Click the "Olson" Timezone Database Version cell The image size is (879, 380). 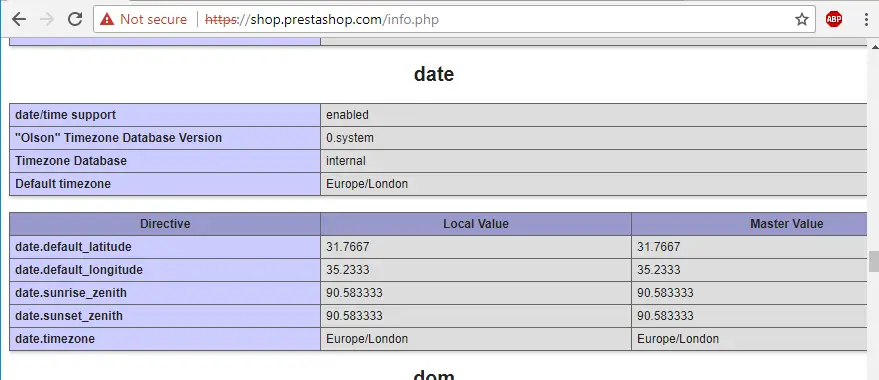point(165,138)
